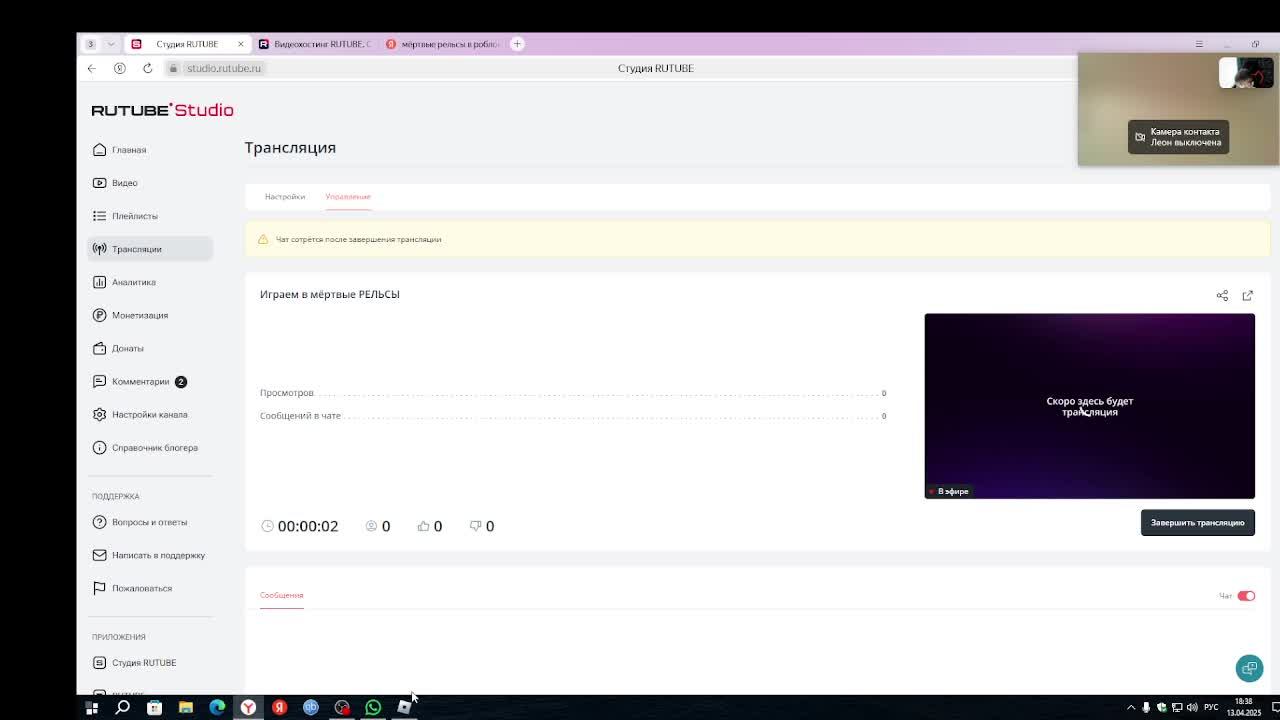Show hidden system tray icons

click(x=1131, y=707)
